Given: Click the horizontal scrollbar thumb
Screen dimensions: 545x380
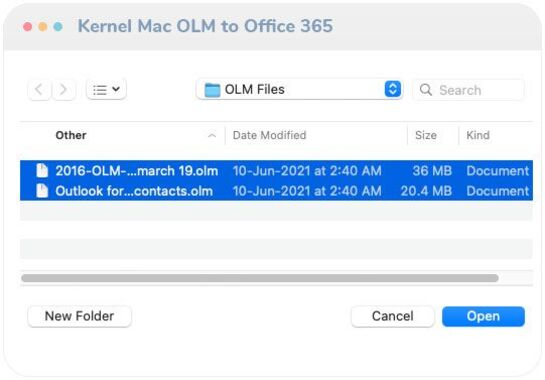Looking at the screenshot, I should click(x=260, y=278).
